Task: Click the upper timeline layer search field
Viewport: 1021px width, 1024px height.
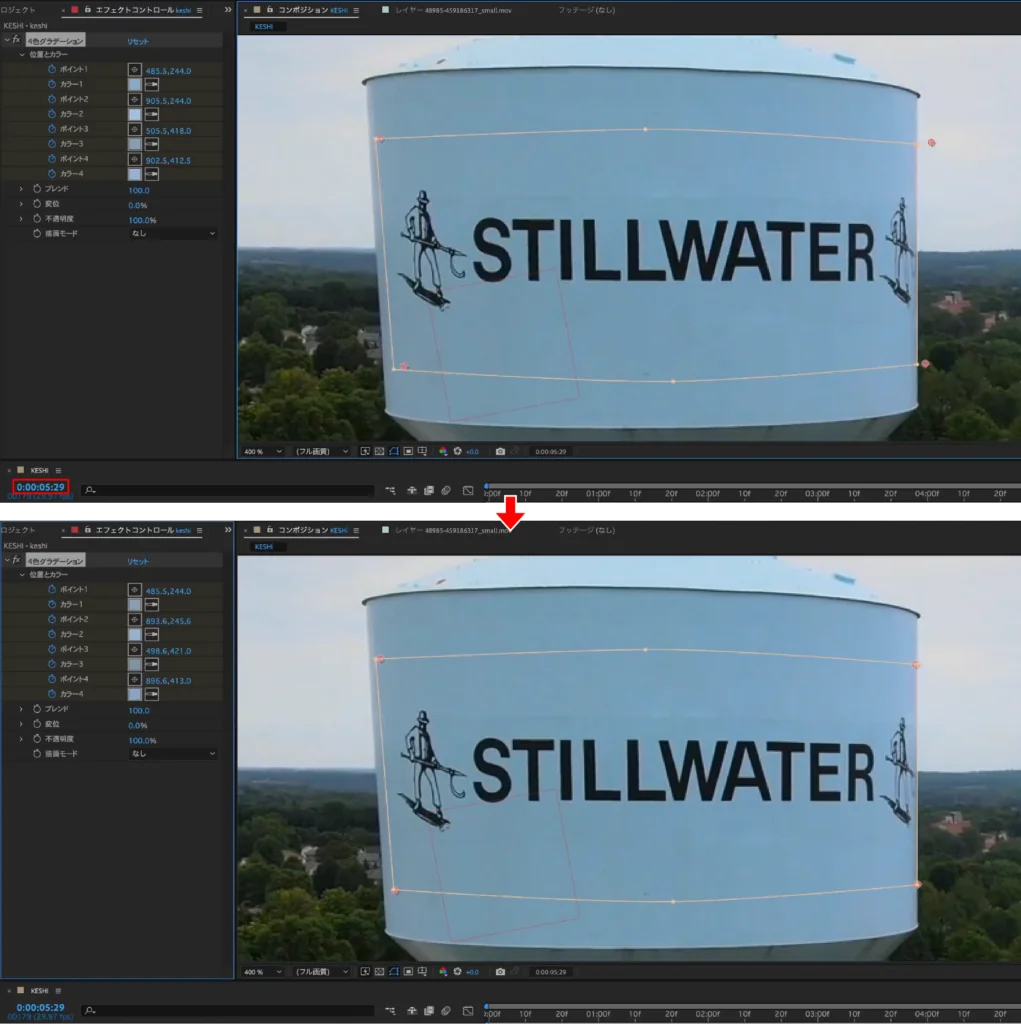Action: (x=227, y=490)
